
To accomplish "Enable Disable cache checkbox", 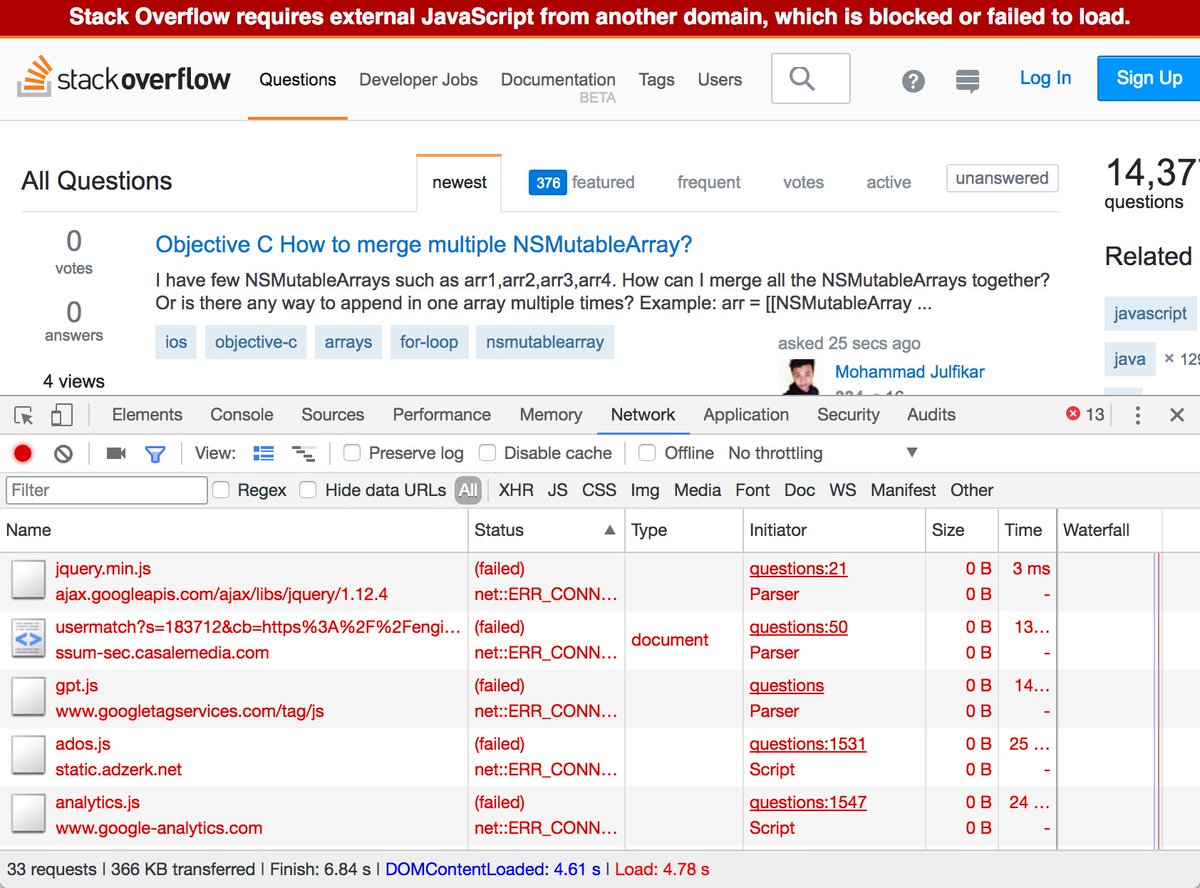I will (x=487, y=453).
